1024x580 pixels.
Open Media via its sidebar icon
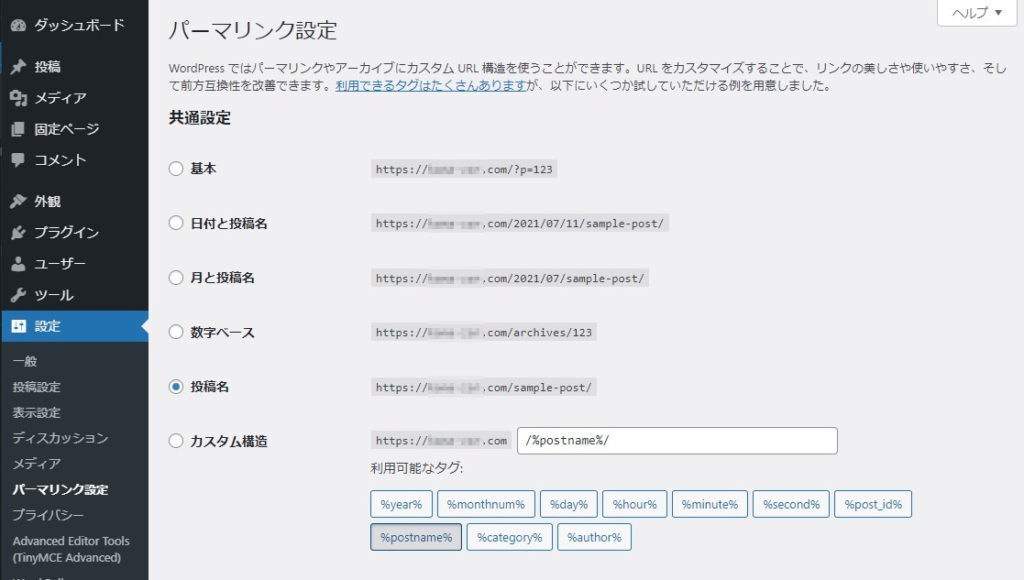18,98
